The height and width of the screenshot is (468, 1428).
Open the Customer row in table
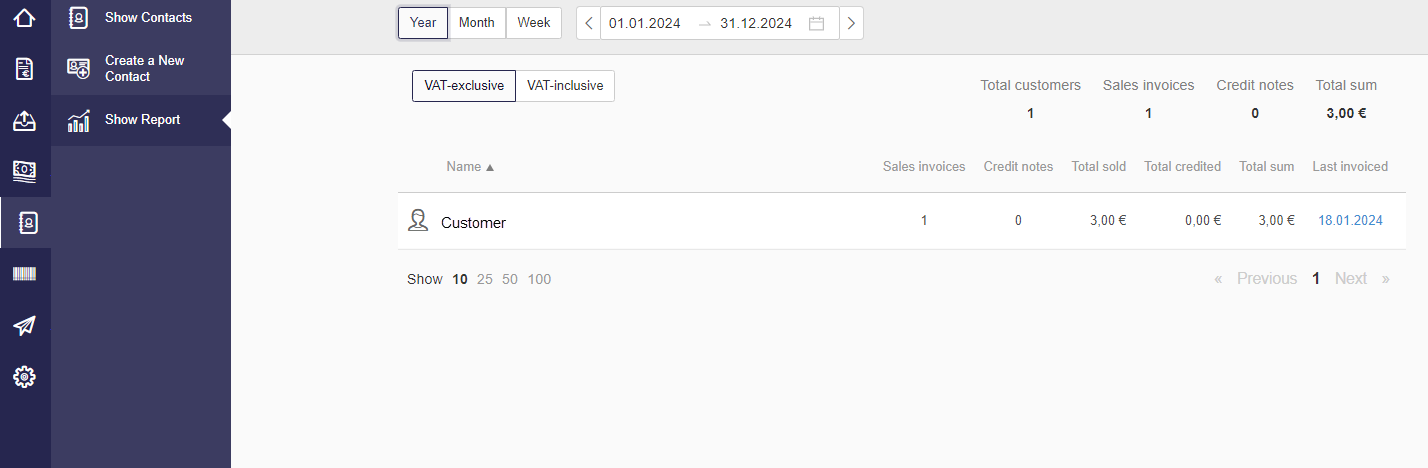(x=902, y=221)
